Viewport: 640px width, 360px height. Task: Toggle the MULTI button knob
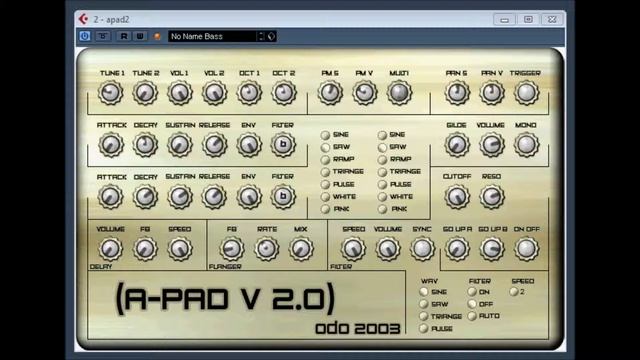tap(399, 93)
